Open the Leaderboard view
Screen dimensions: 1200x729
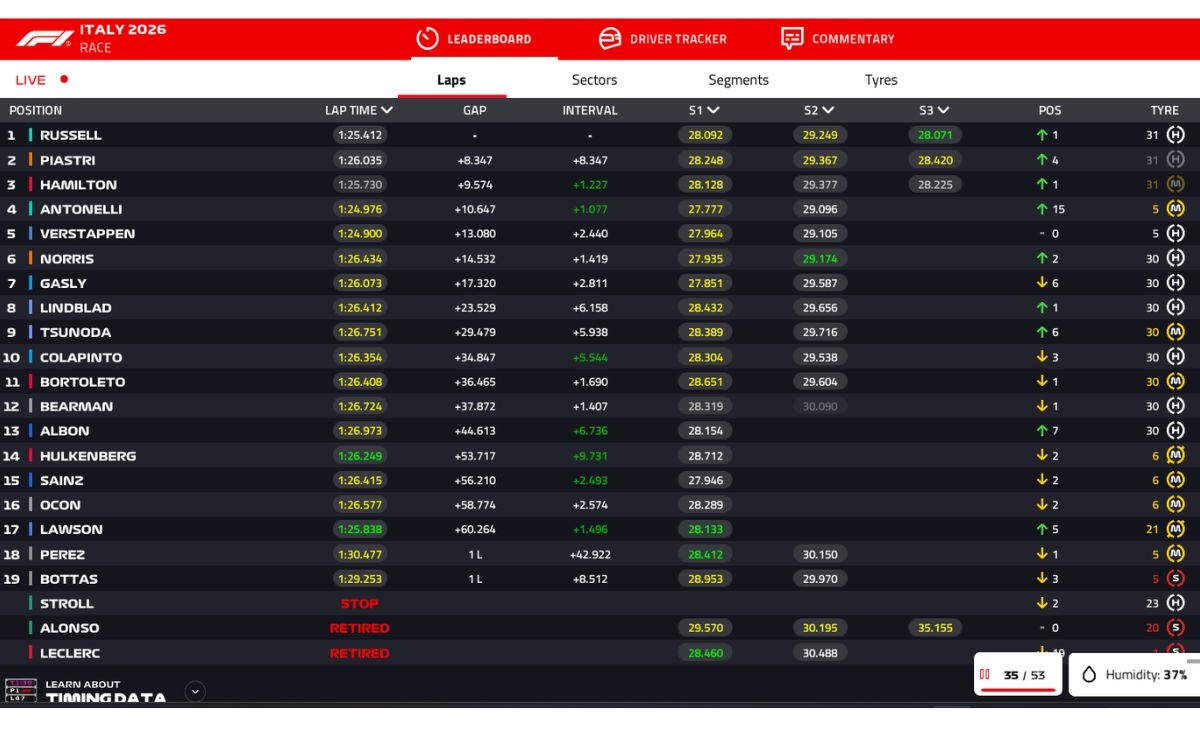click(474, 39)
